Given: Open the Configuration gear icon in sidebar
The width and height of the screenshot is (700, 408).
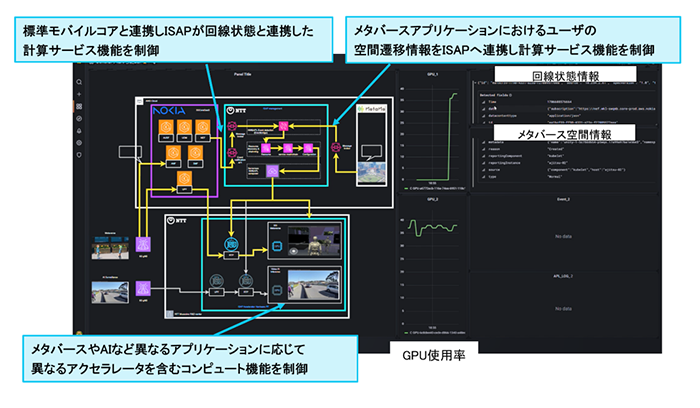Looking at the screenshot, I should [x=80, y=142].
